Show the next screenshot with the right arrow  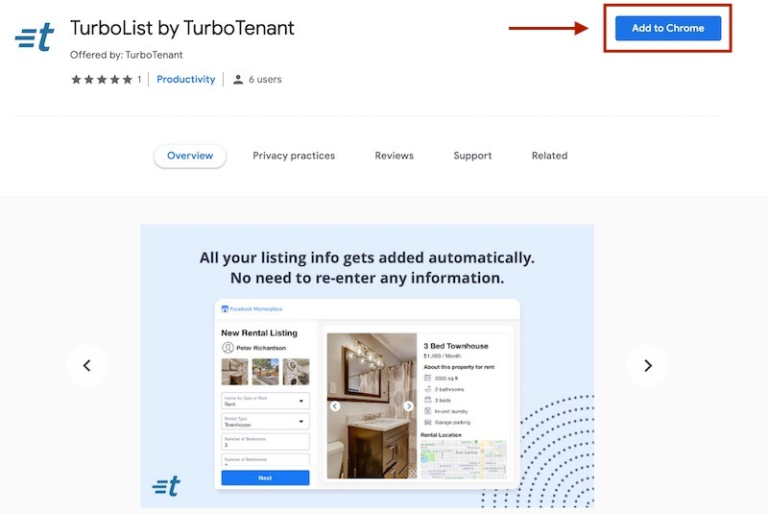click(648, 366)
